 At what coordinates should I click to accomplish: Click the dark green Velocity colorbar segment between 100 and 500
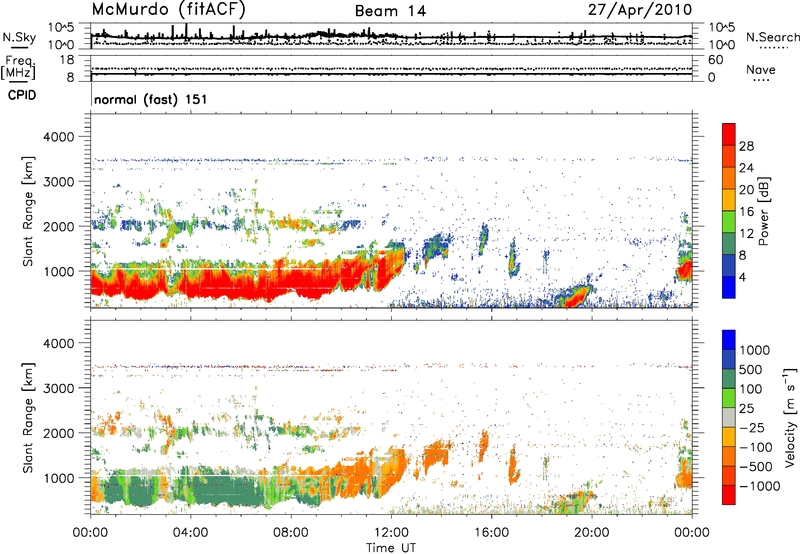729,379
